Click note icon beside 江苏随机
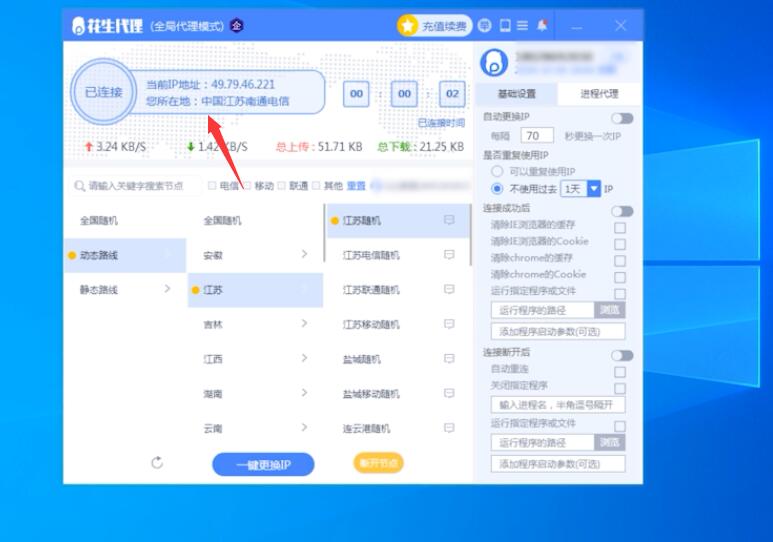Viewport: 773px width, 542px height. click(x=449, y=220)
